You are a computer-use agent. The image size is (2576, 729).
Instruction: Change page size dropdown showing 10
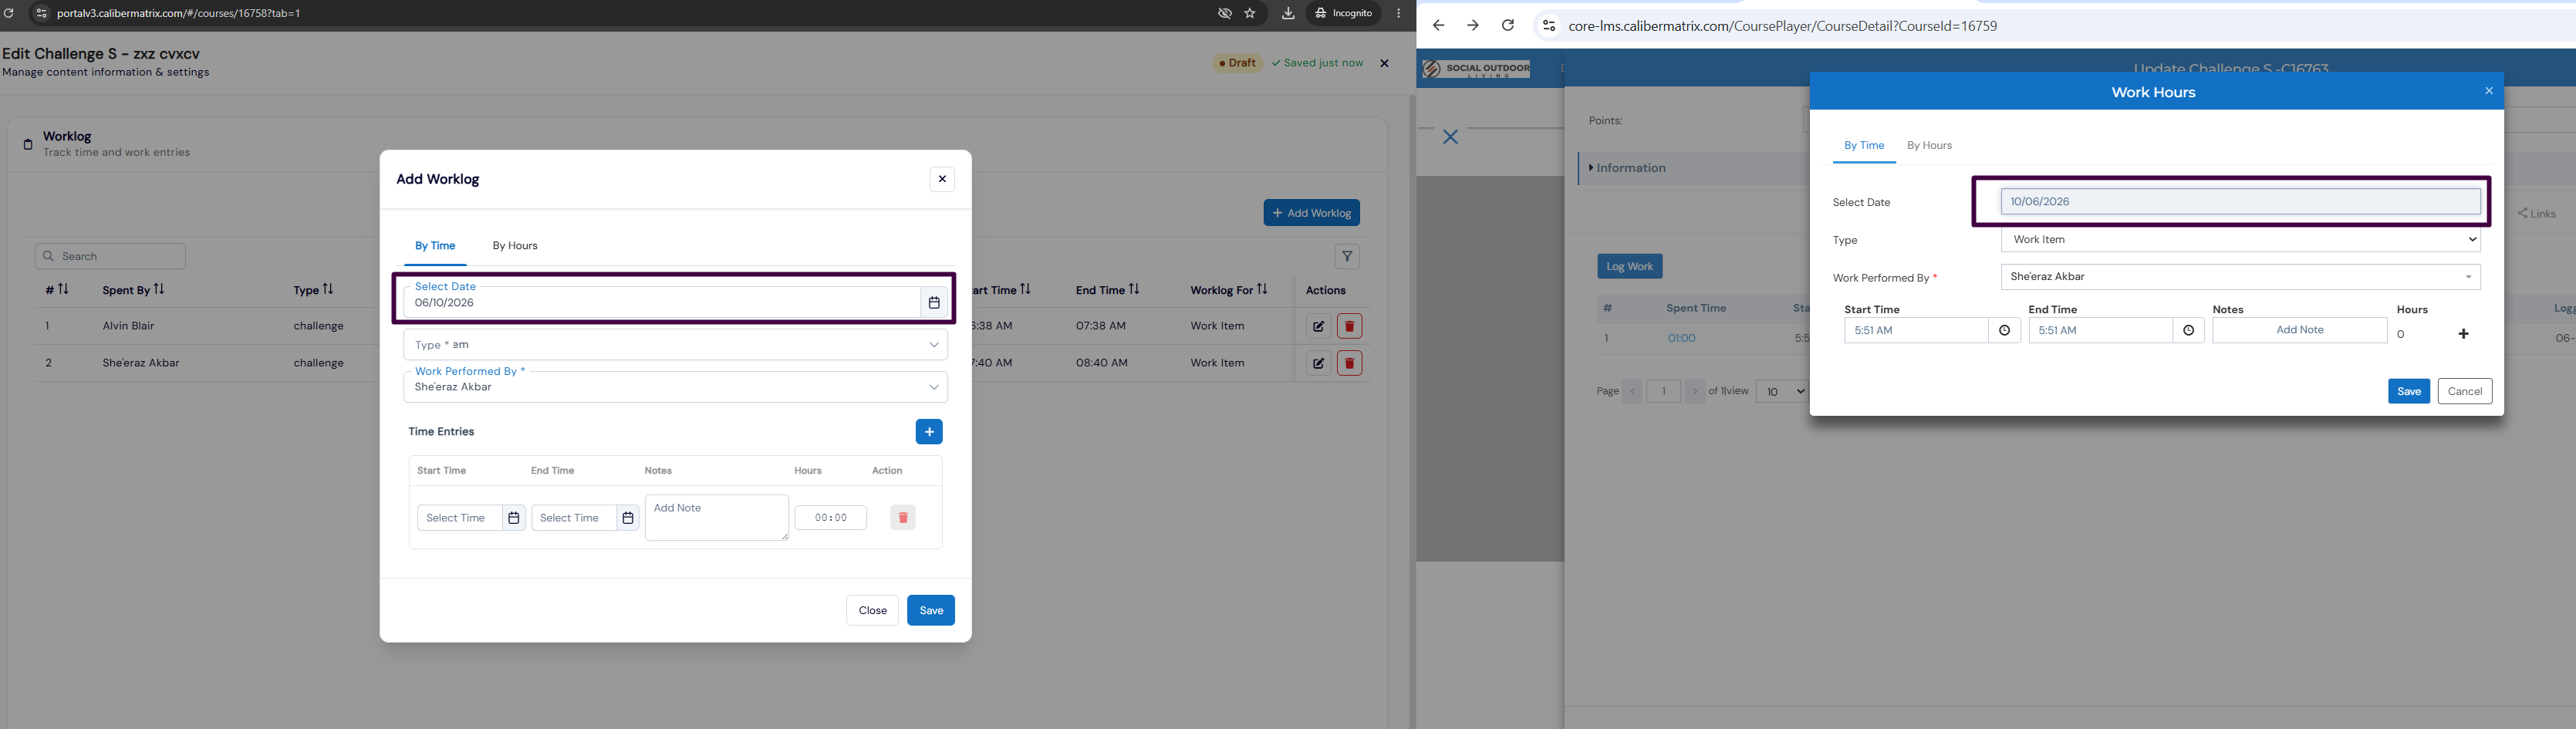[x=1781, y=392]
